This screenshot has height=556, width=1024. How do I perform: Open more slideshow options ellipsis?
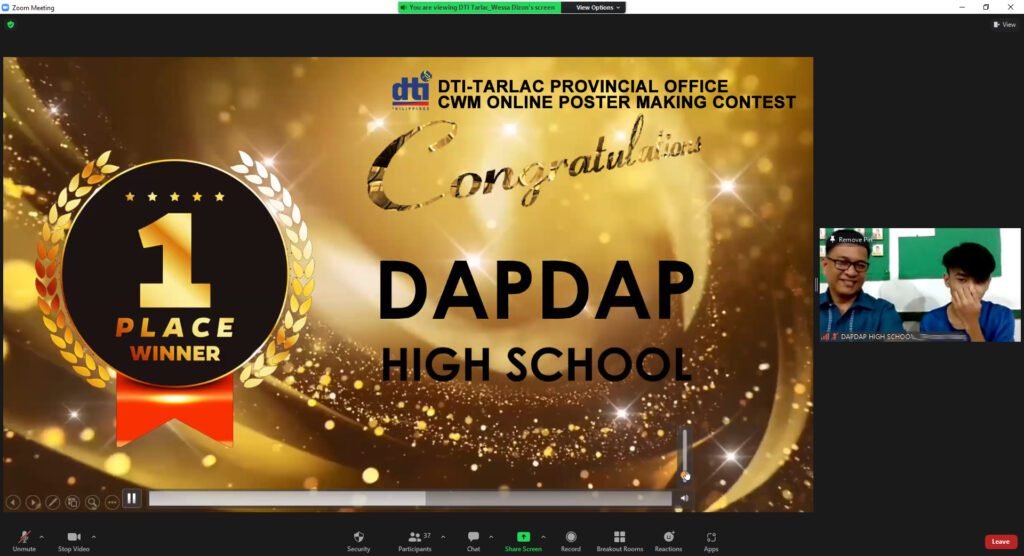[x=112, y=502]
